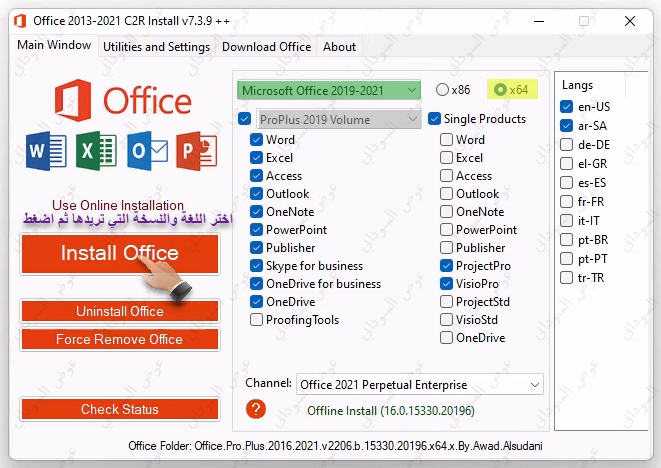Screen dimensions: 661x468
Task: Enable the fr-FR language
Action: 567,202
